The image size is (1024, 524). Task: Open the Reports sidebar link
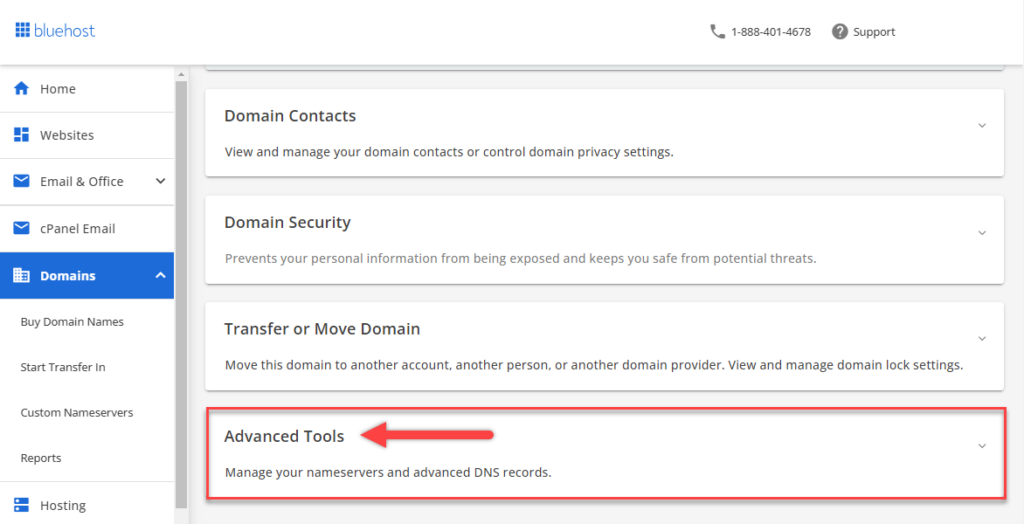tap(41, 458)
